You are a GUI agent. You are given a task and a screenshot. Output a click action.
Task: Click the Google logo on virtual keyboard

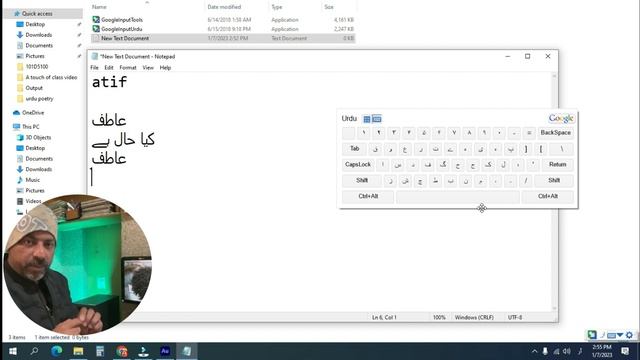click(x=561, y=118)
